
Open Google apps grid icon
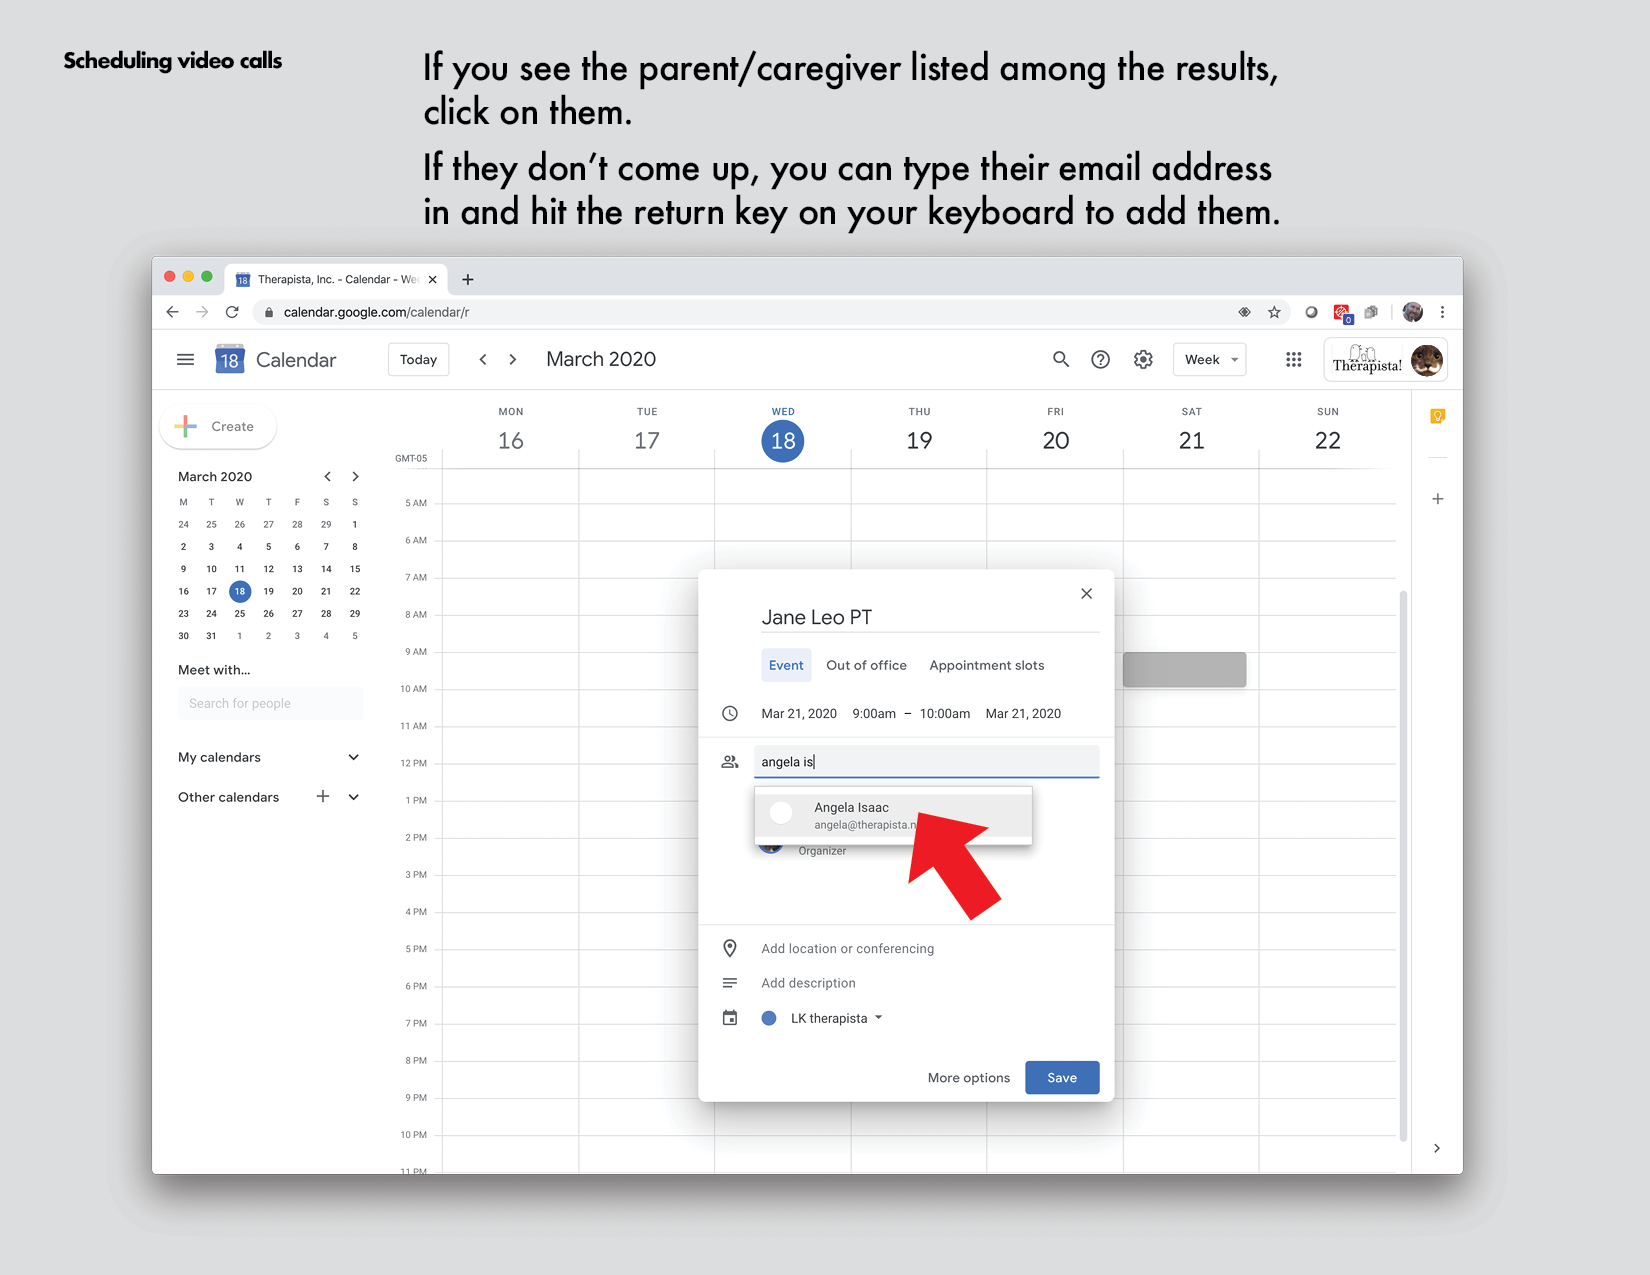(x=1293, y=359)
